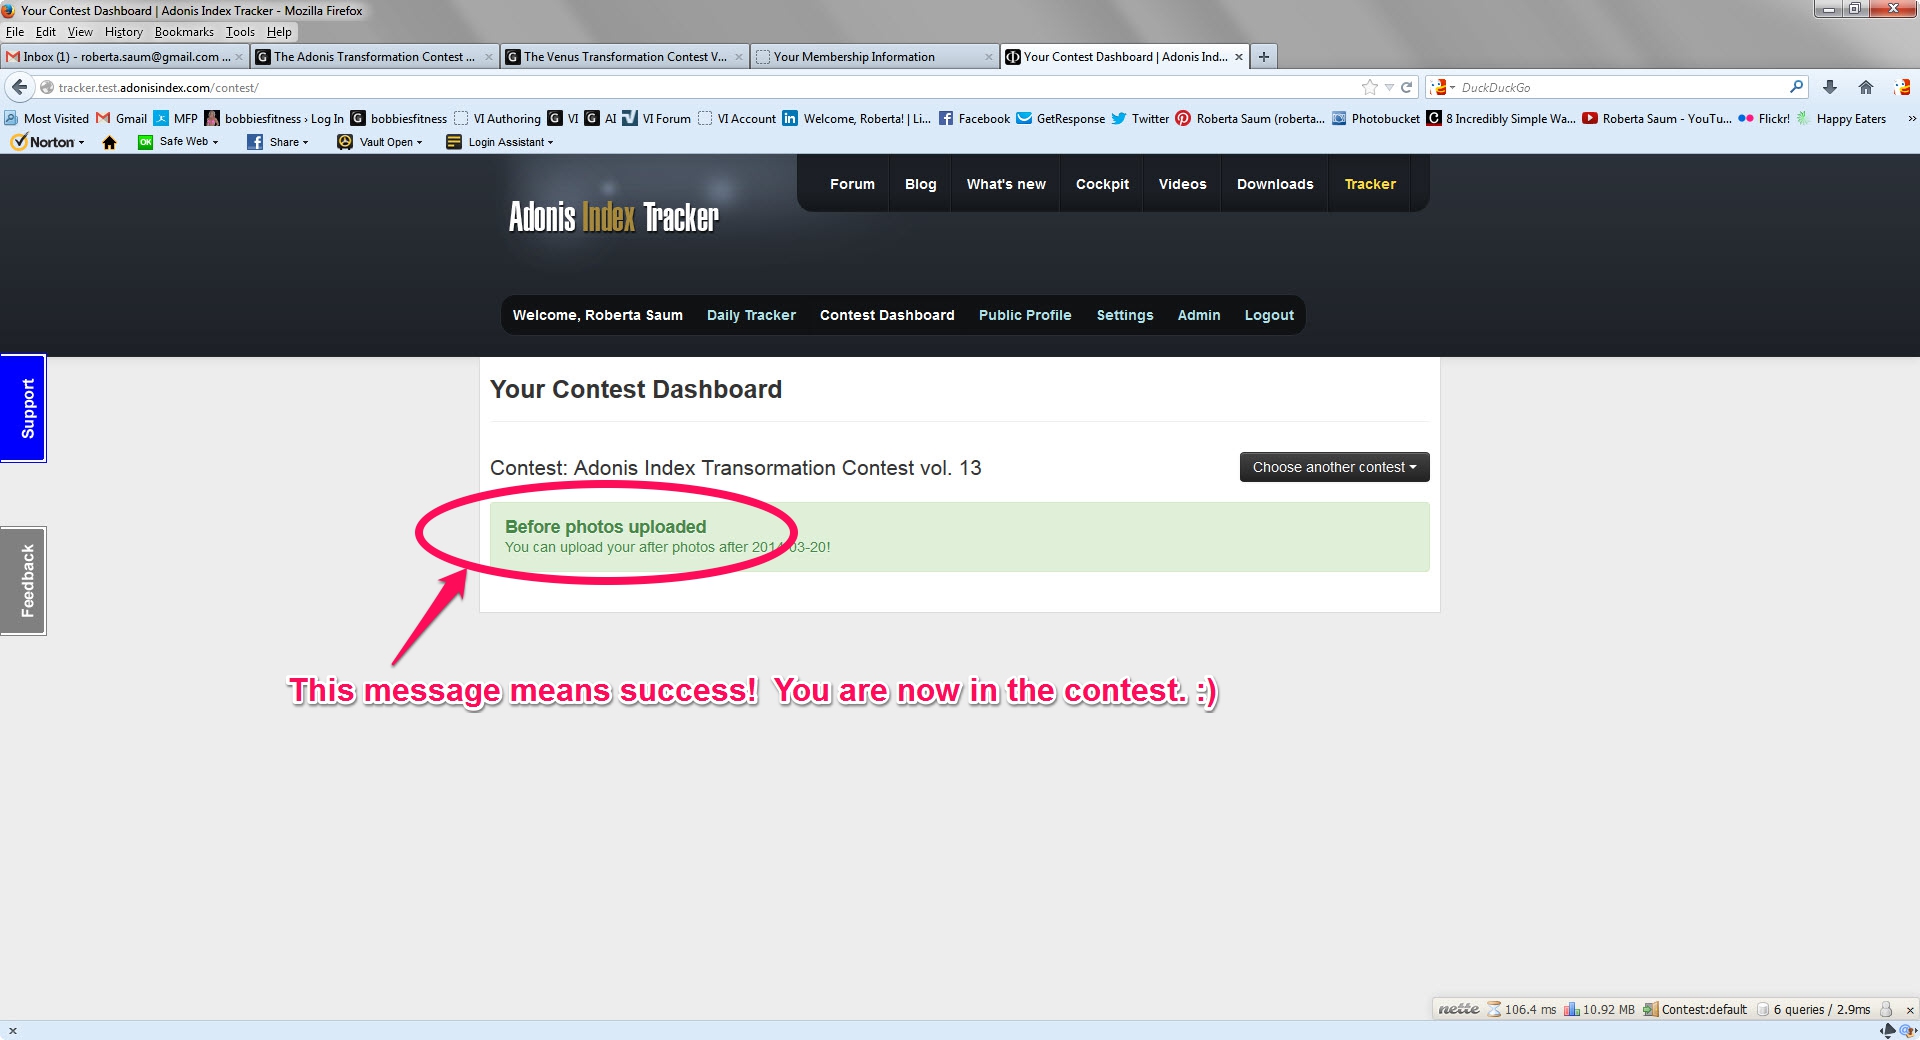Open the Photobucket bookmark

(1376, 118)
